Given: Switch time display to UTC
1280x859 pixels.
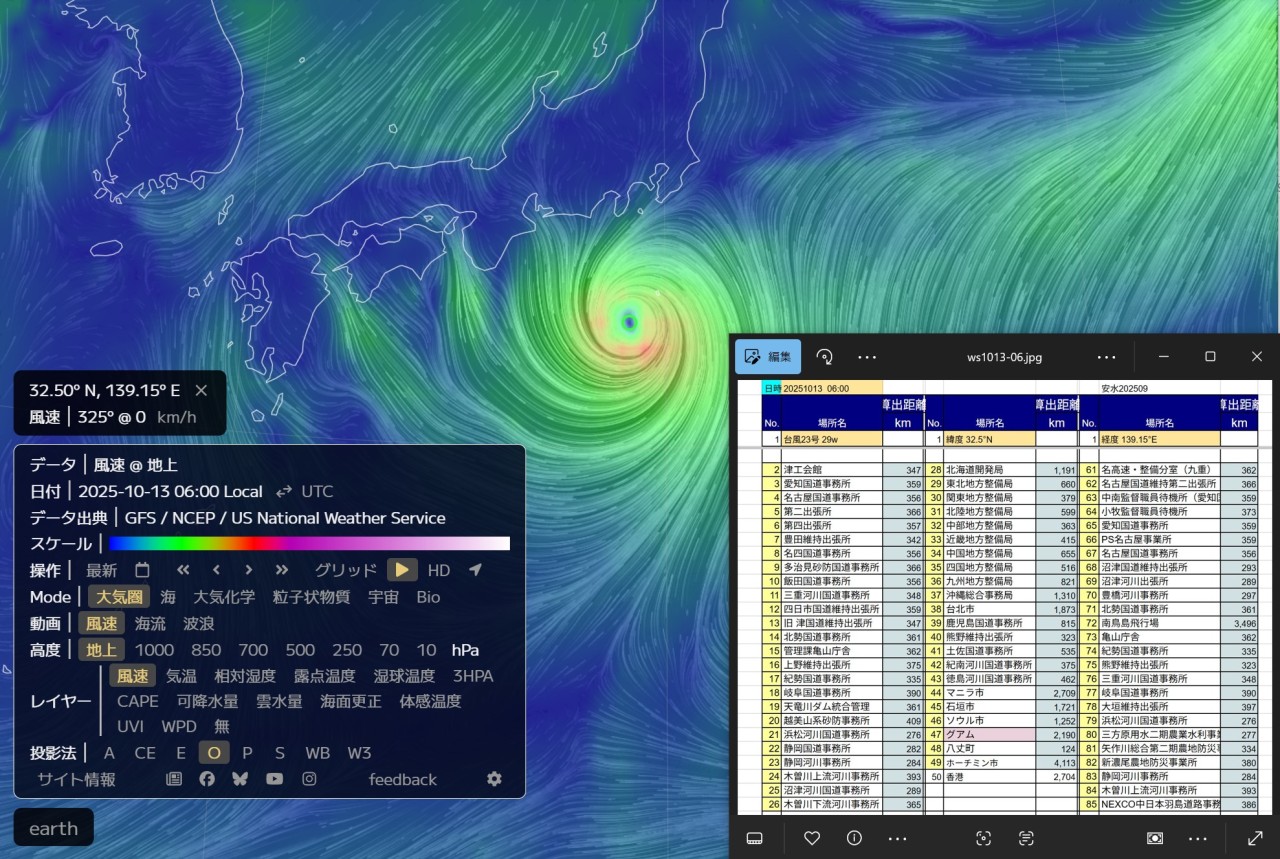Looking at the screenshot, I should point(317,491).
